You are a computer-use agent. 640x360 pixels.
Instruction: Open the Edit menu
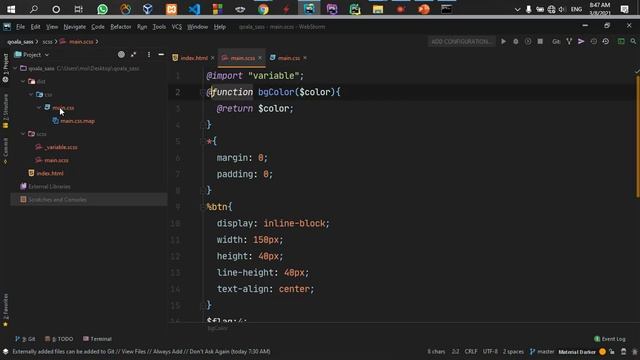pos(36,27)
